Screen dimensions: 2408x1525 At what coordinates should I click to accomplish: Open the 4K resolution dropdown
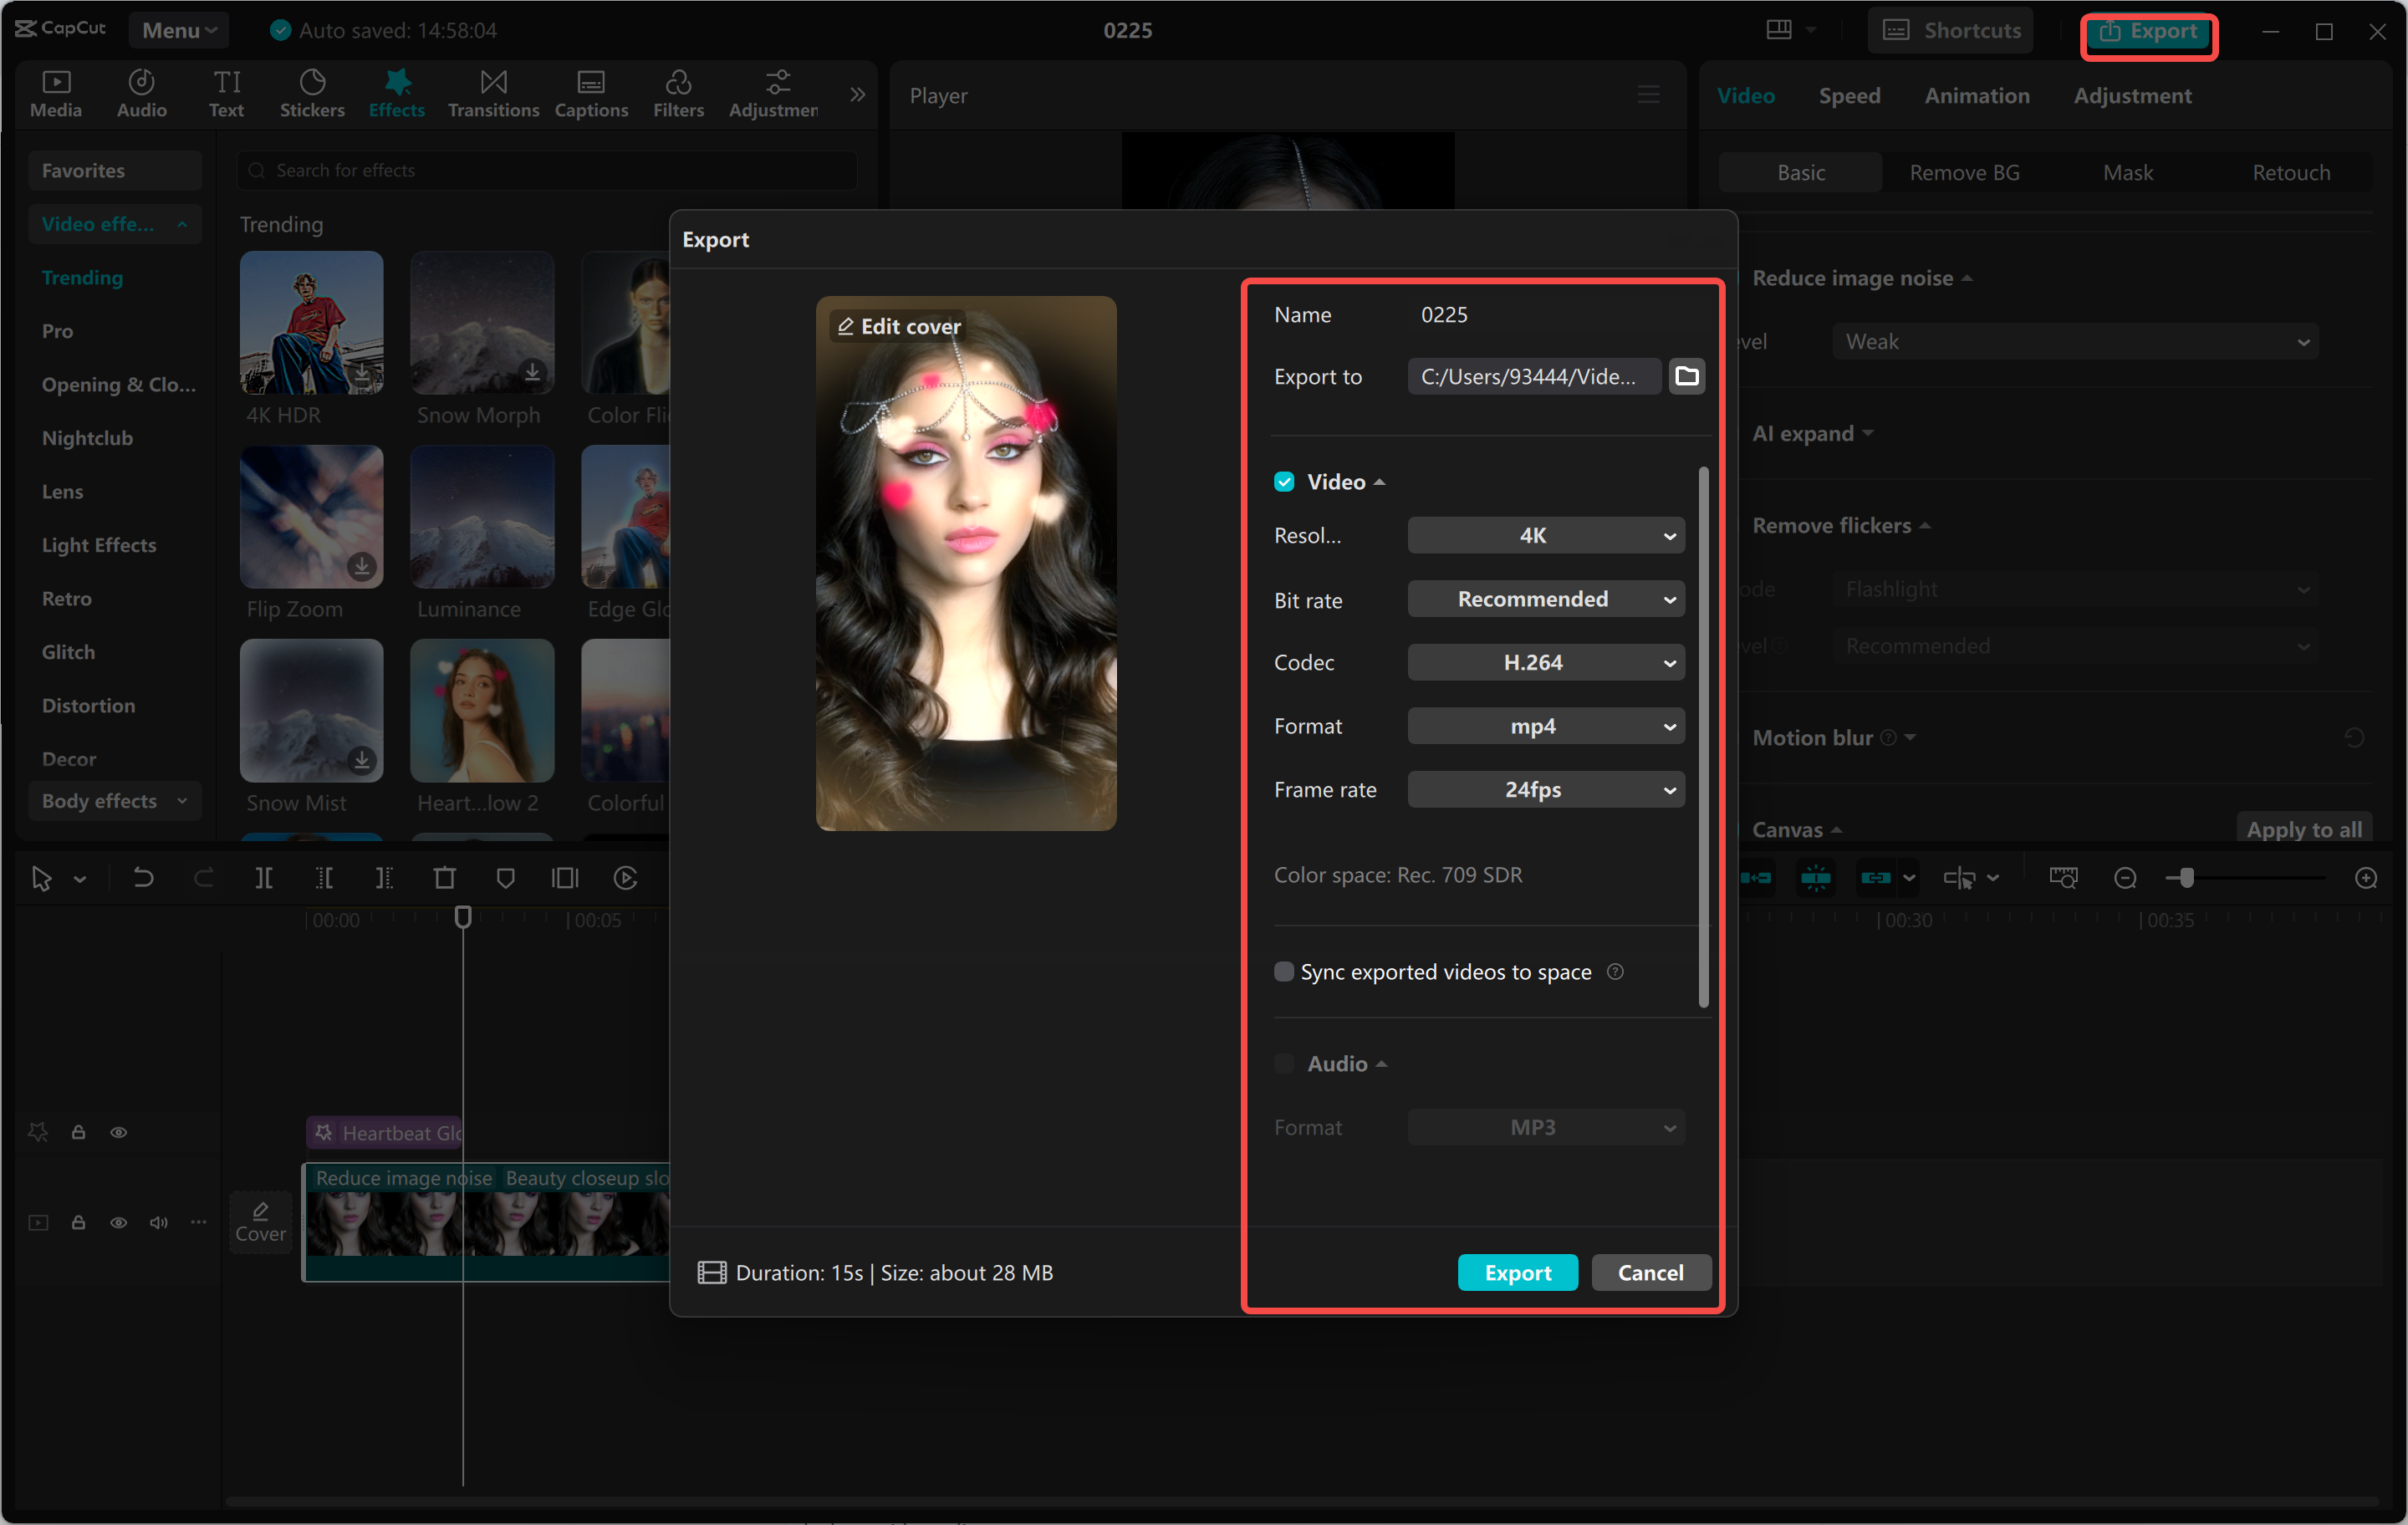point(1545,536)
